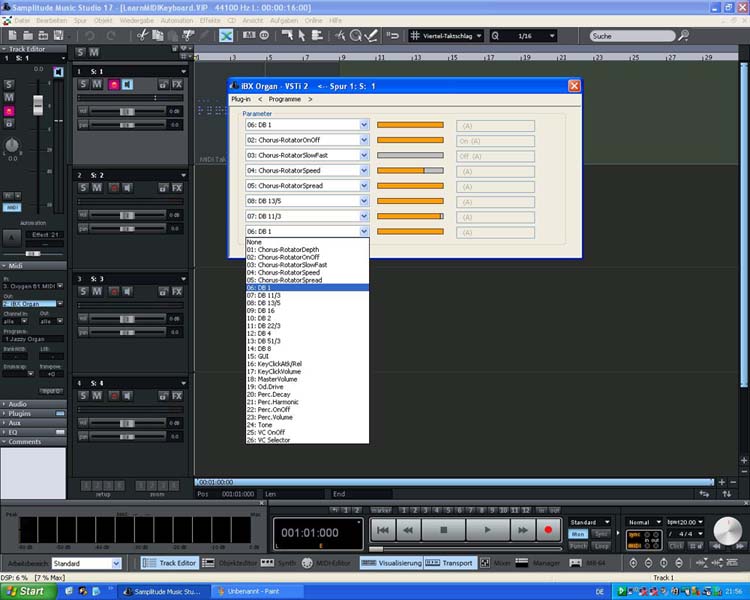
Task: Click lock icon on track S: 2
Action: (x=164, y=188)
